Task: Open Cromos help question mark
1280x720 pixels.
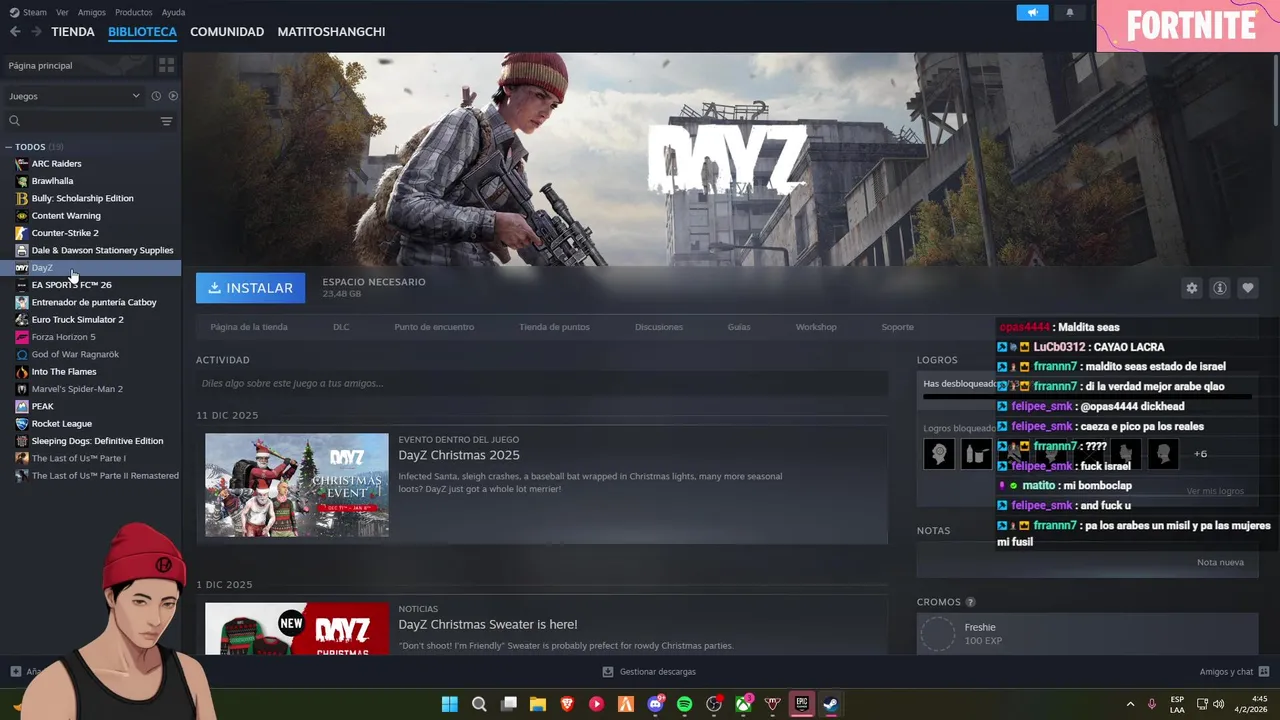Action: pos(970,602)
